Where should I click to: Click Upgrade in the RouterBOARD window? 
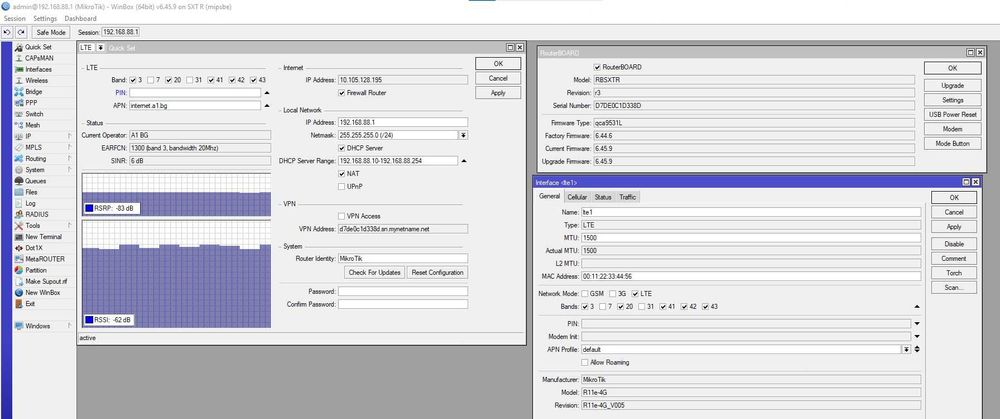pyautogui.click(x=952, y=85)
